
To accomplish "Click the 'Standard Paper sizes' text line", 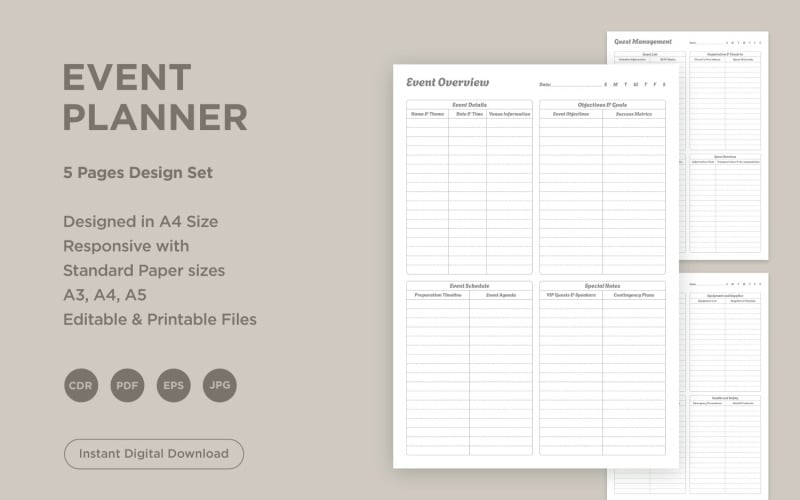I will 144,270.
